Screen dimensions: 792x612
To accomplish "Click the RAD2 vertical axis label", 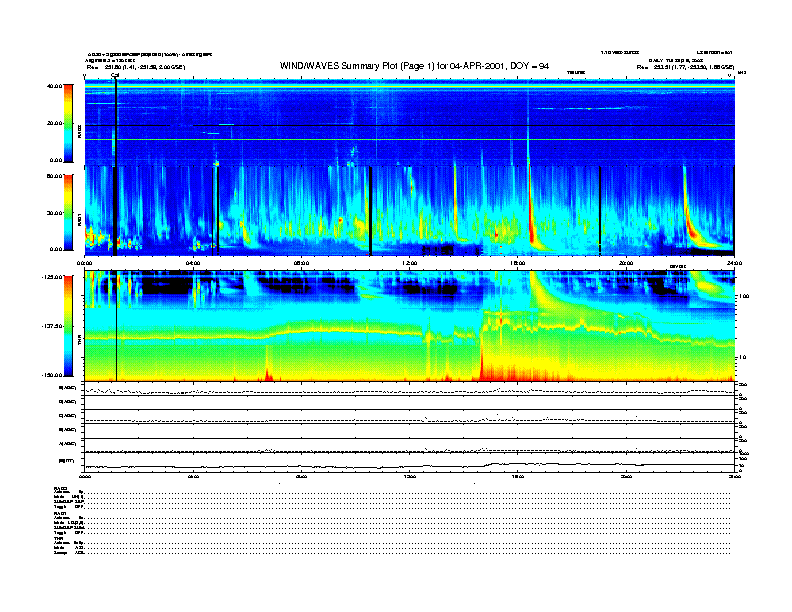I will click(79, 132).
